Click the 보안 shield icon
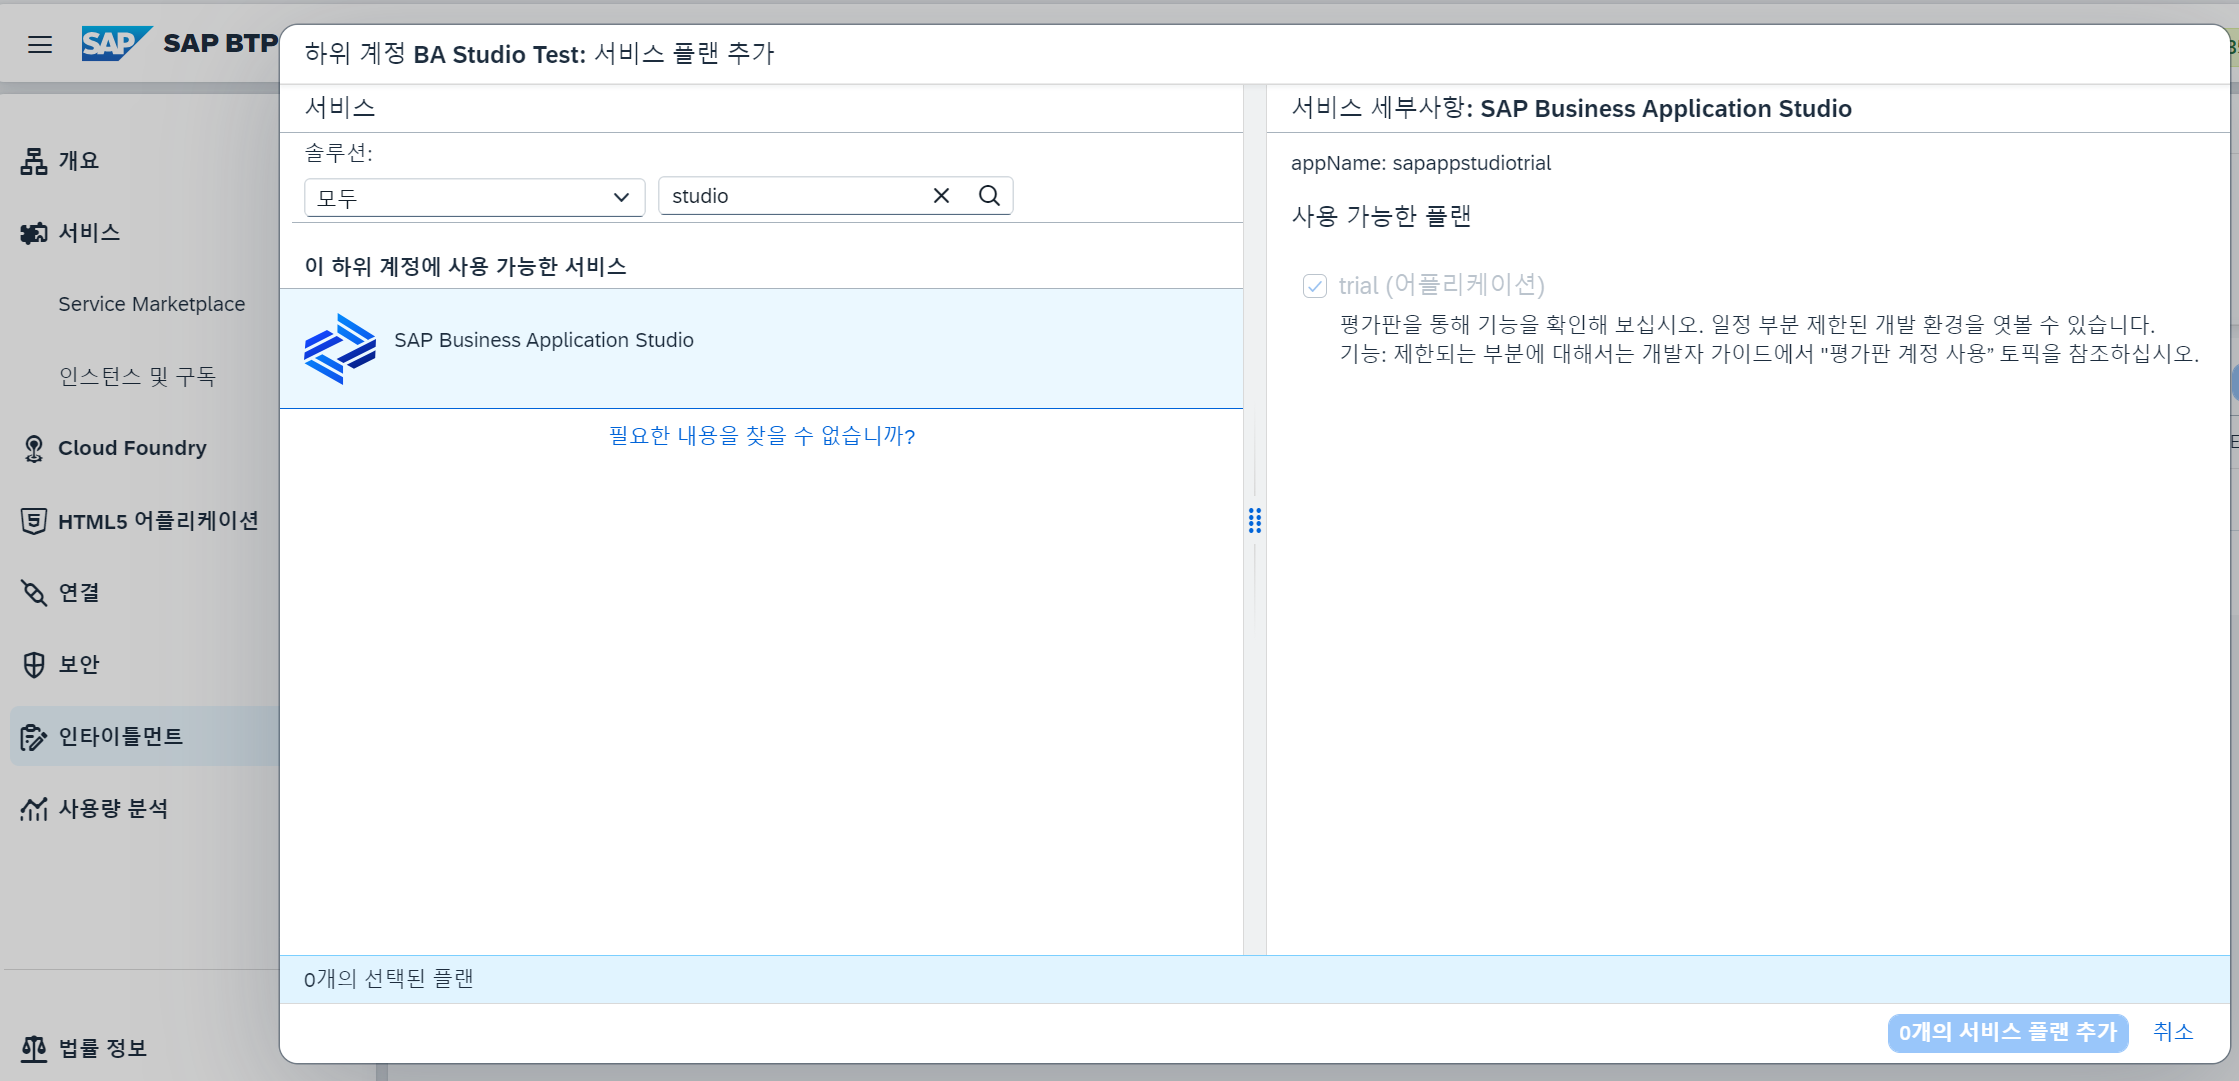2239x1081 pixels. coord(34,665)
